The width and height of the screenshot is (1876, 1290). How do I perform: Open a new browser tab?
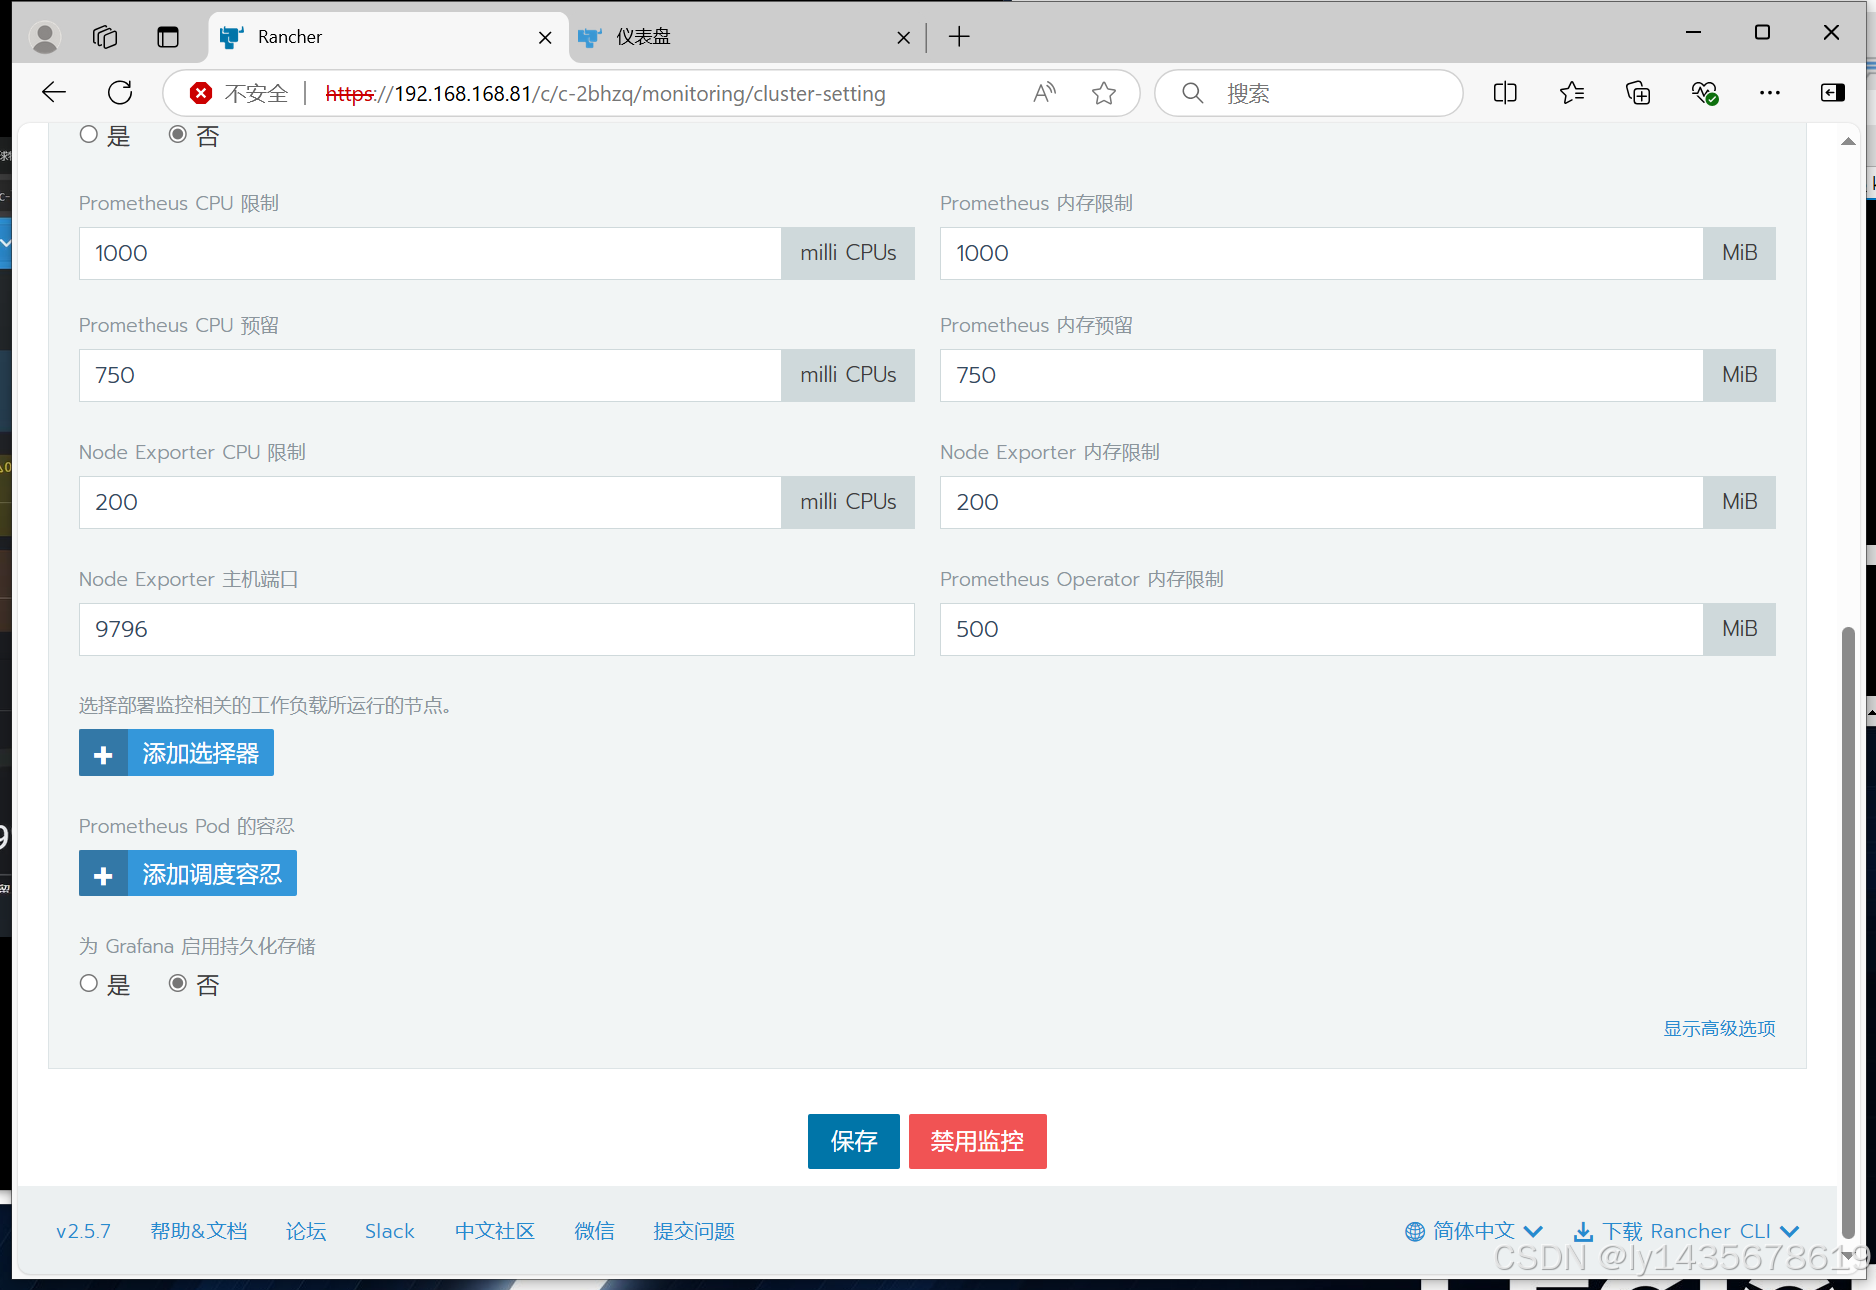pyautogui.click(x=959, y=37)
